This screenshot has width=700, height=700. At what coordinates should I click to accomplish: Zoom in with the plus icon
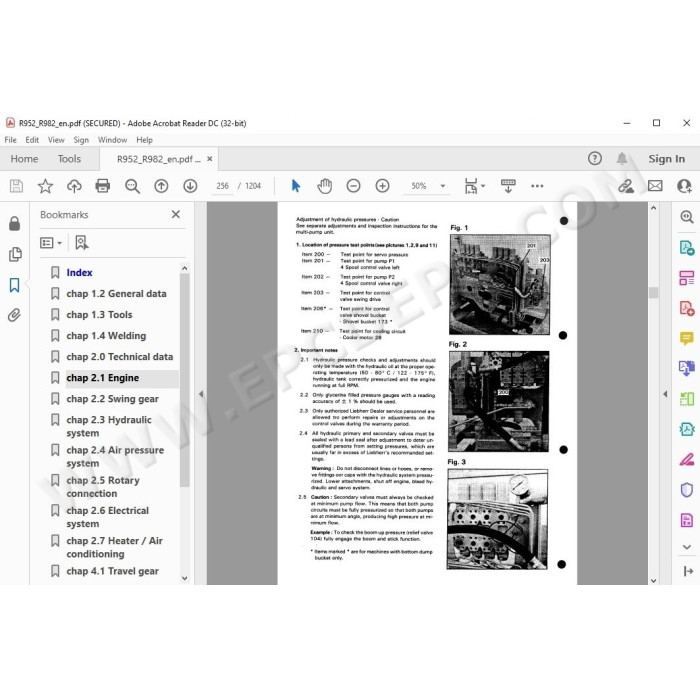[382, 186]
